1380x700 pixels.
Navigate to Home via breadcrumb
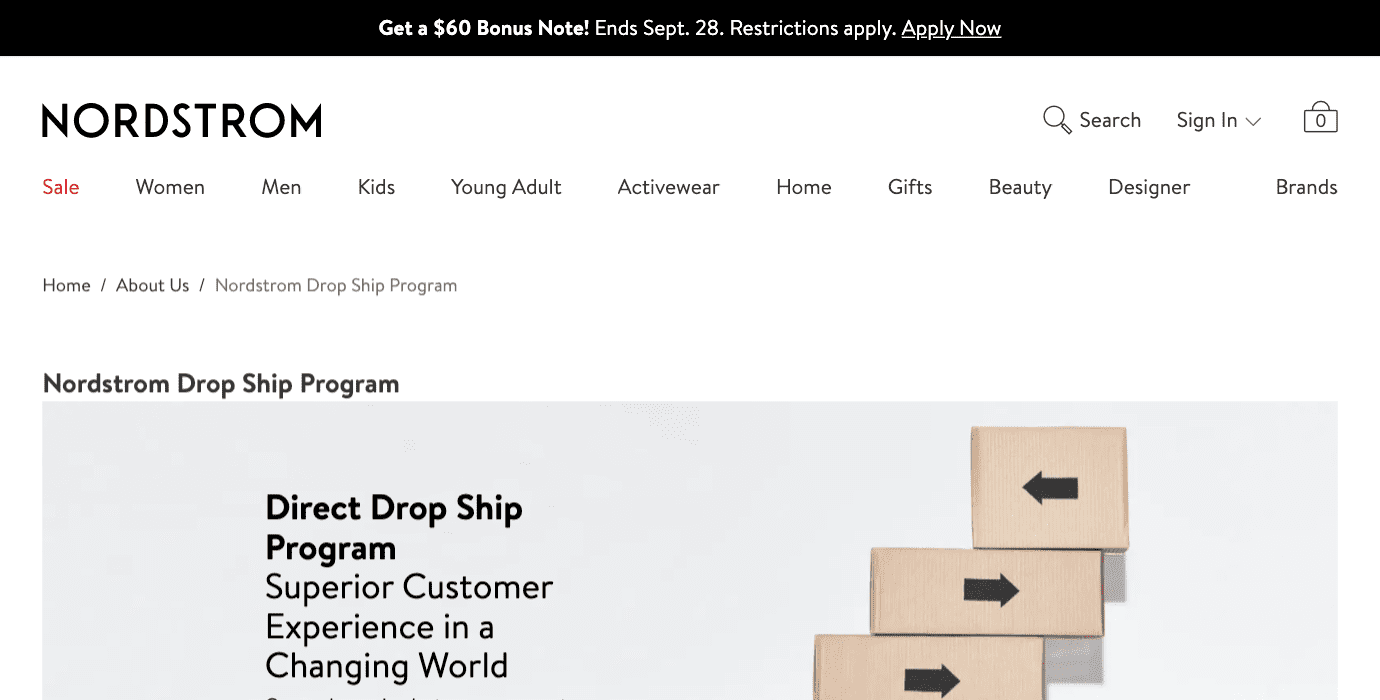click(x=66, y=285)
